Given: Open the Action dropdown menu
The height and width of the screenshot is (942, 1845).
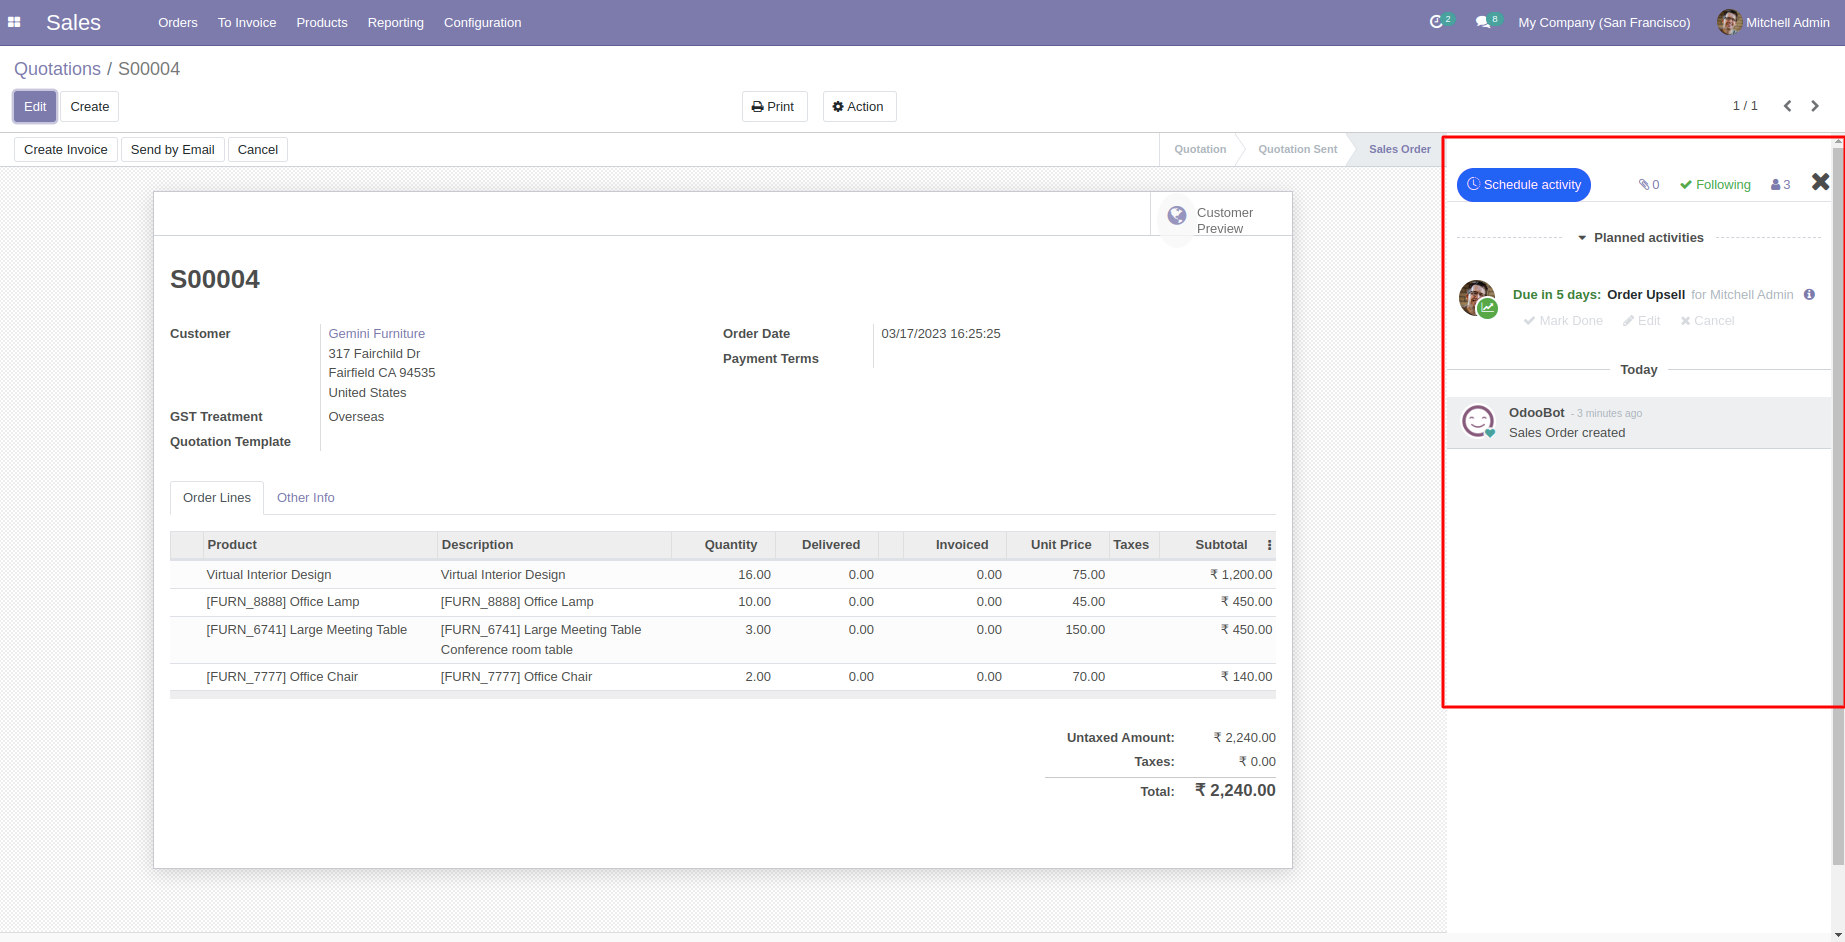Looking at the screenshot, I should 859,107.
